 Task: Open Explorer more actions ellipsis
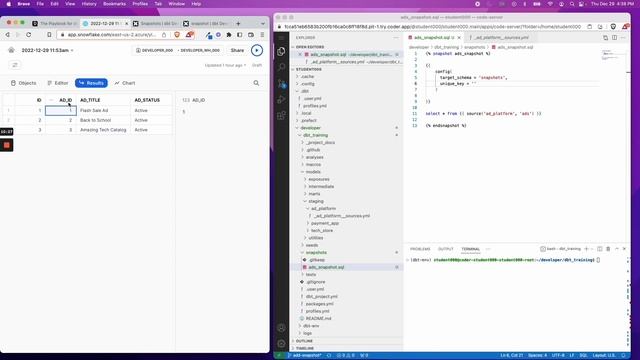pyautogui.click(x=396, y=38)
